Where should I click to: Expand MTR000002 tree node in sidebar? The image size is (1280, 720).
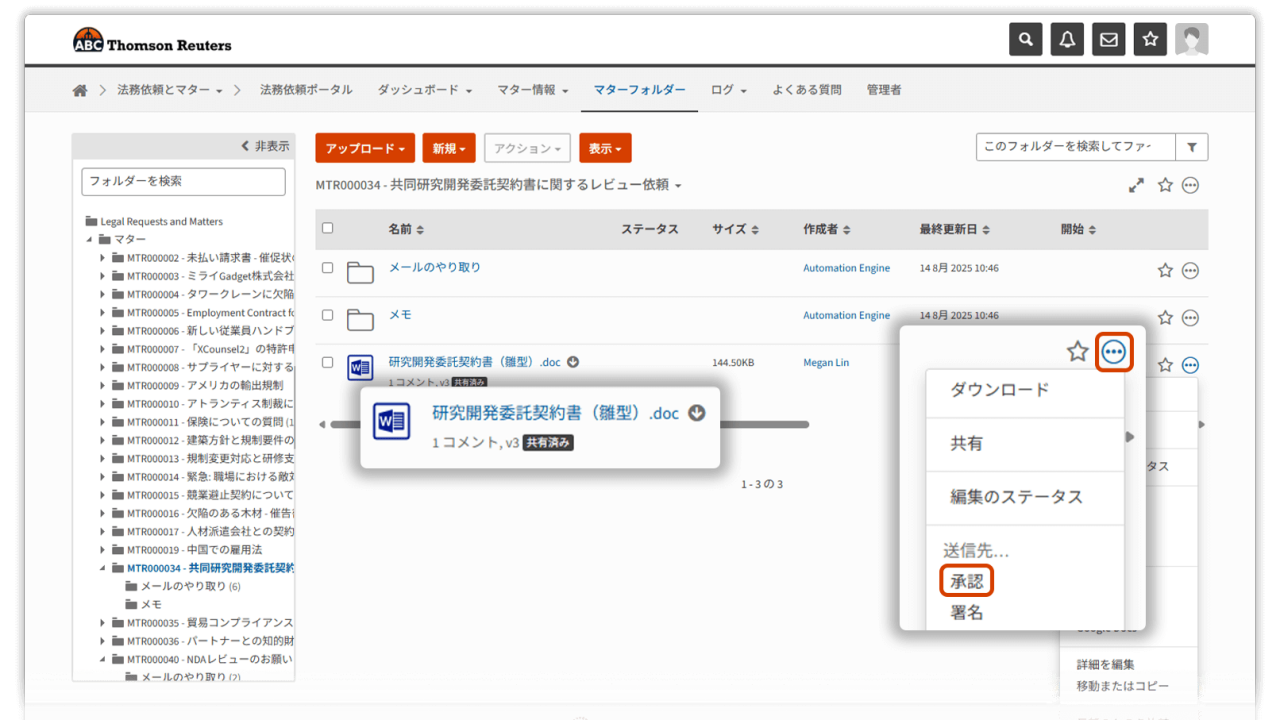click(103, 258)
